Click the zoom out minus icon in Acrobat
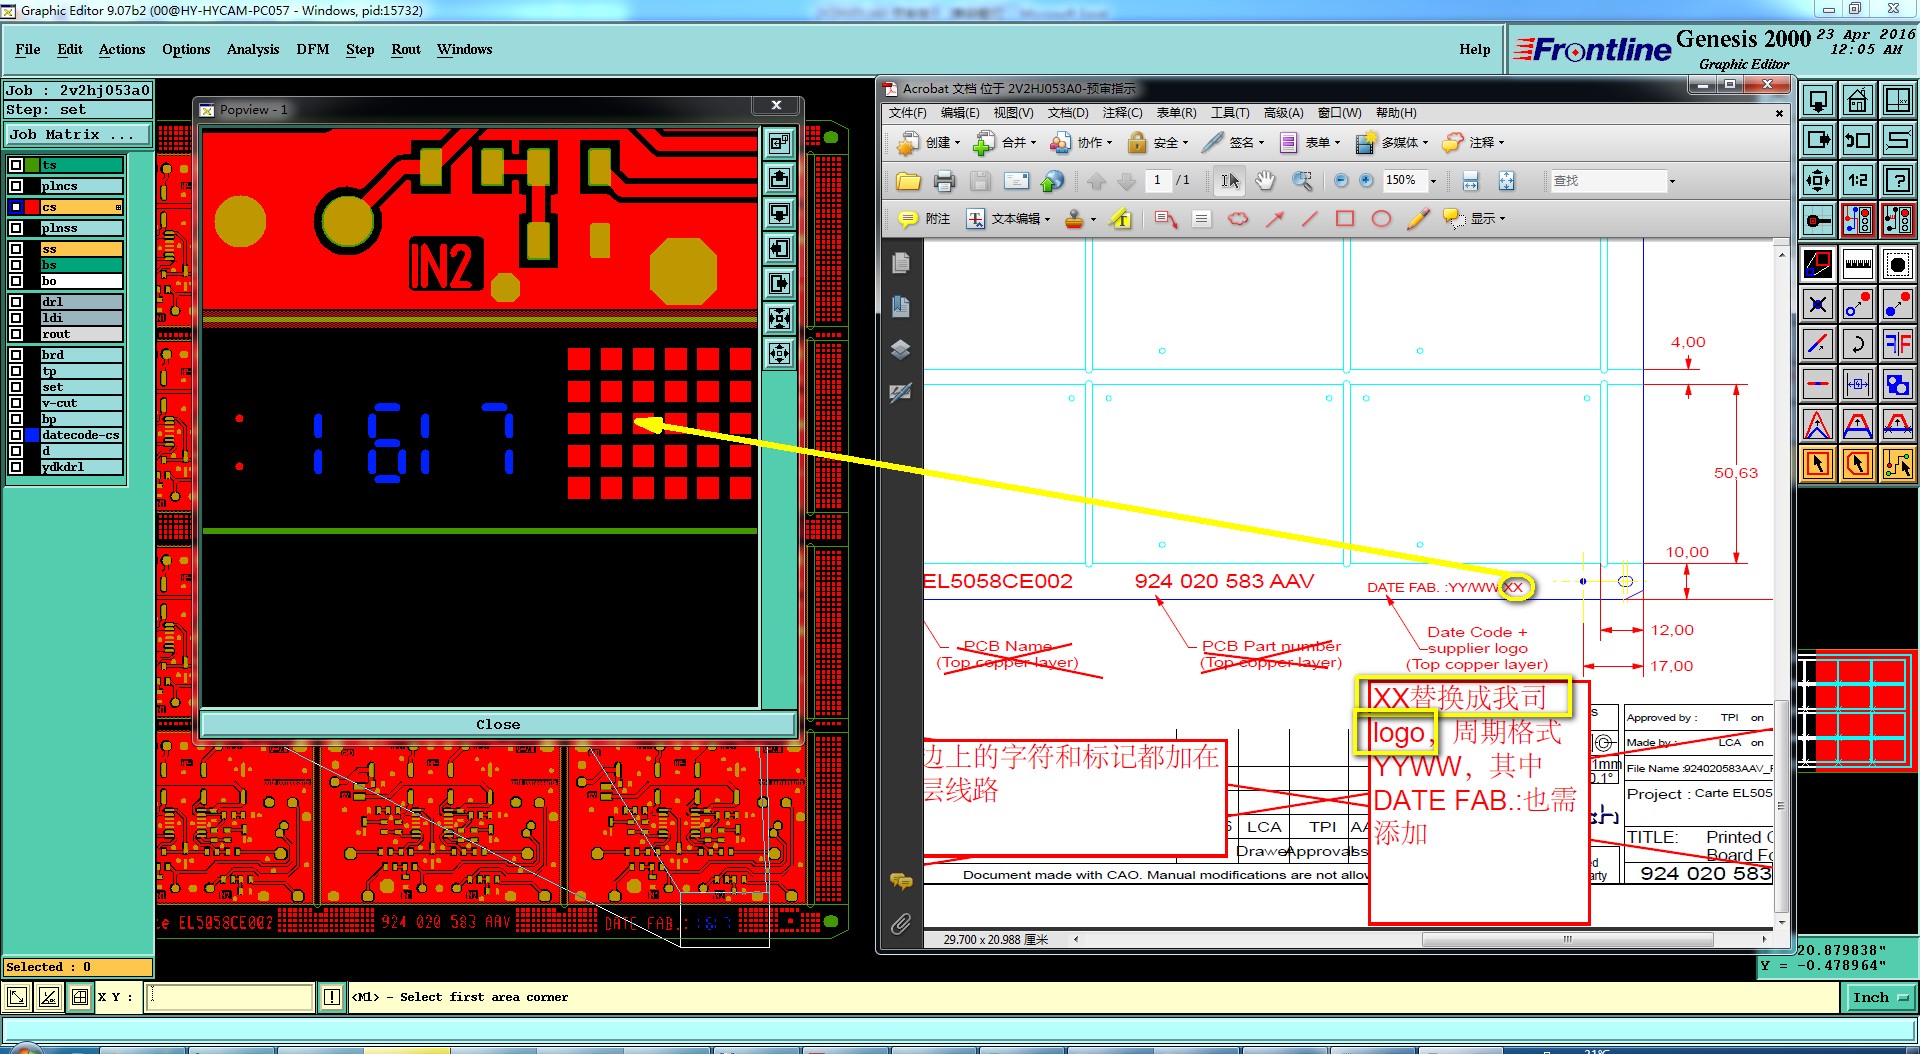 click(x=1341, y=181)
